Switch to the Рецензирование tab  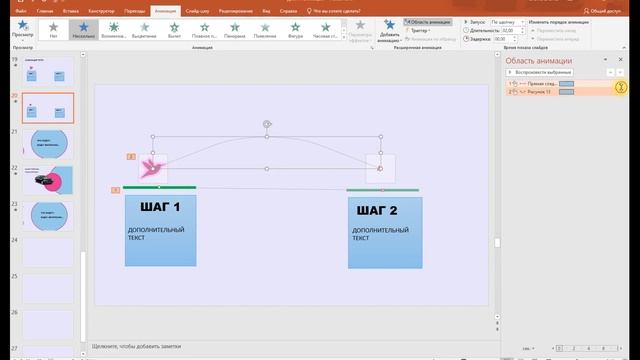click(236, 11)
